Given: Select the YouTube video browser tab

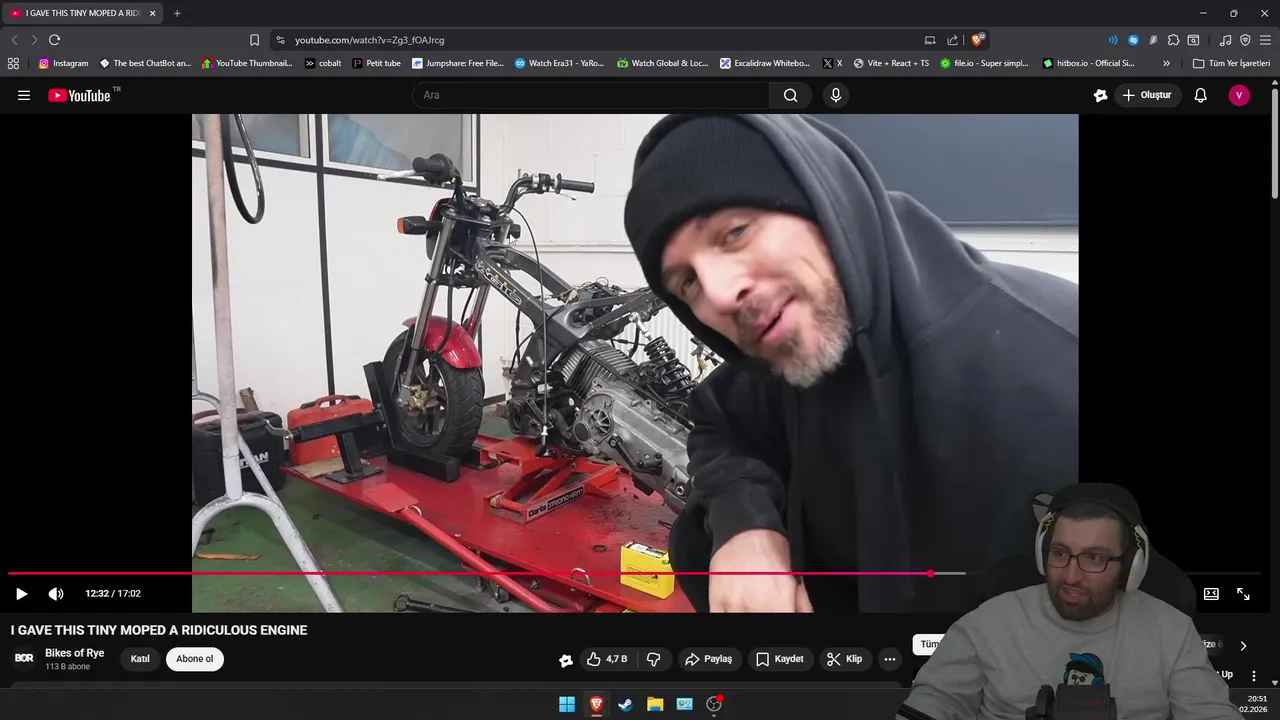Looking at the screenshot, I should 82,13.
